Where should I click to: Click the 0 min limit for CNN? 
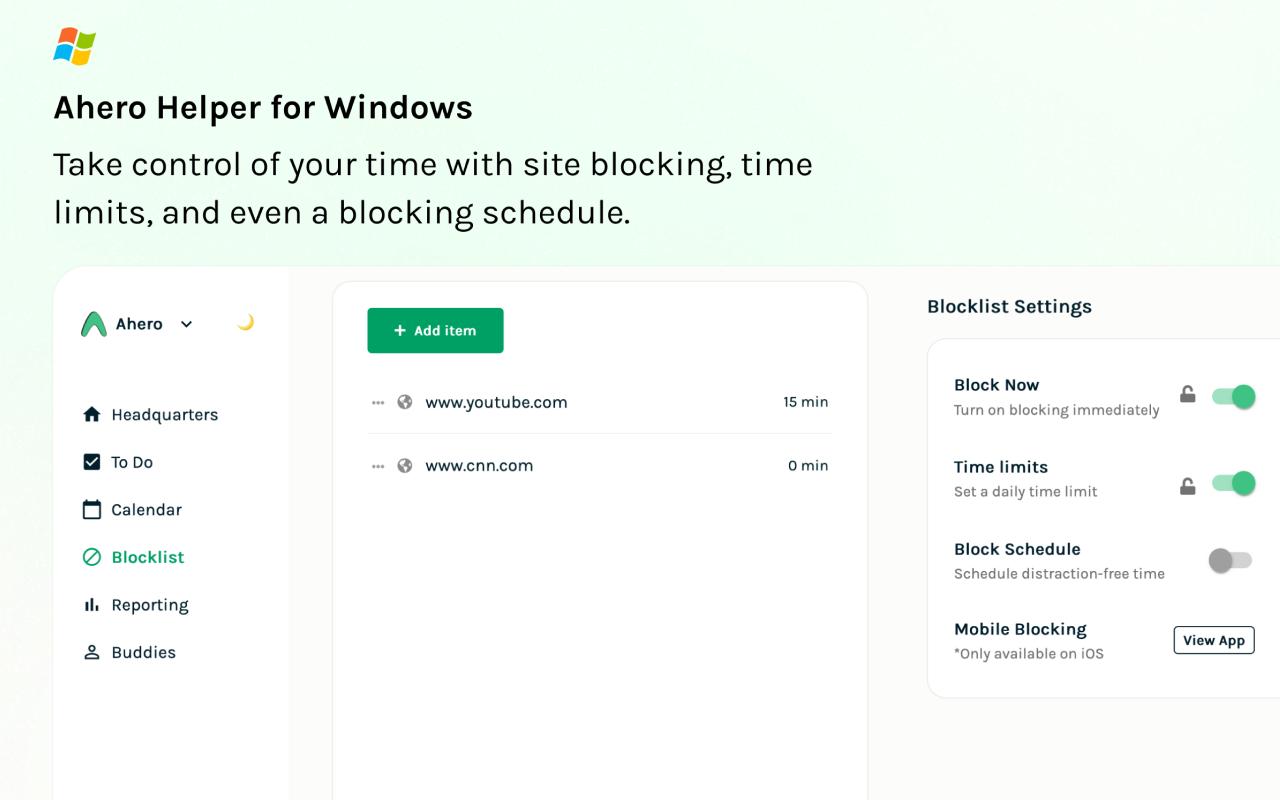(x=808, y=466)
